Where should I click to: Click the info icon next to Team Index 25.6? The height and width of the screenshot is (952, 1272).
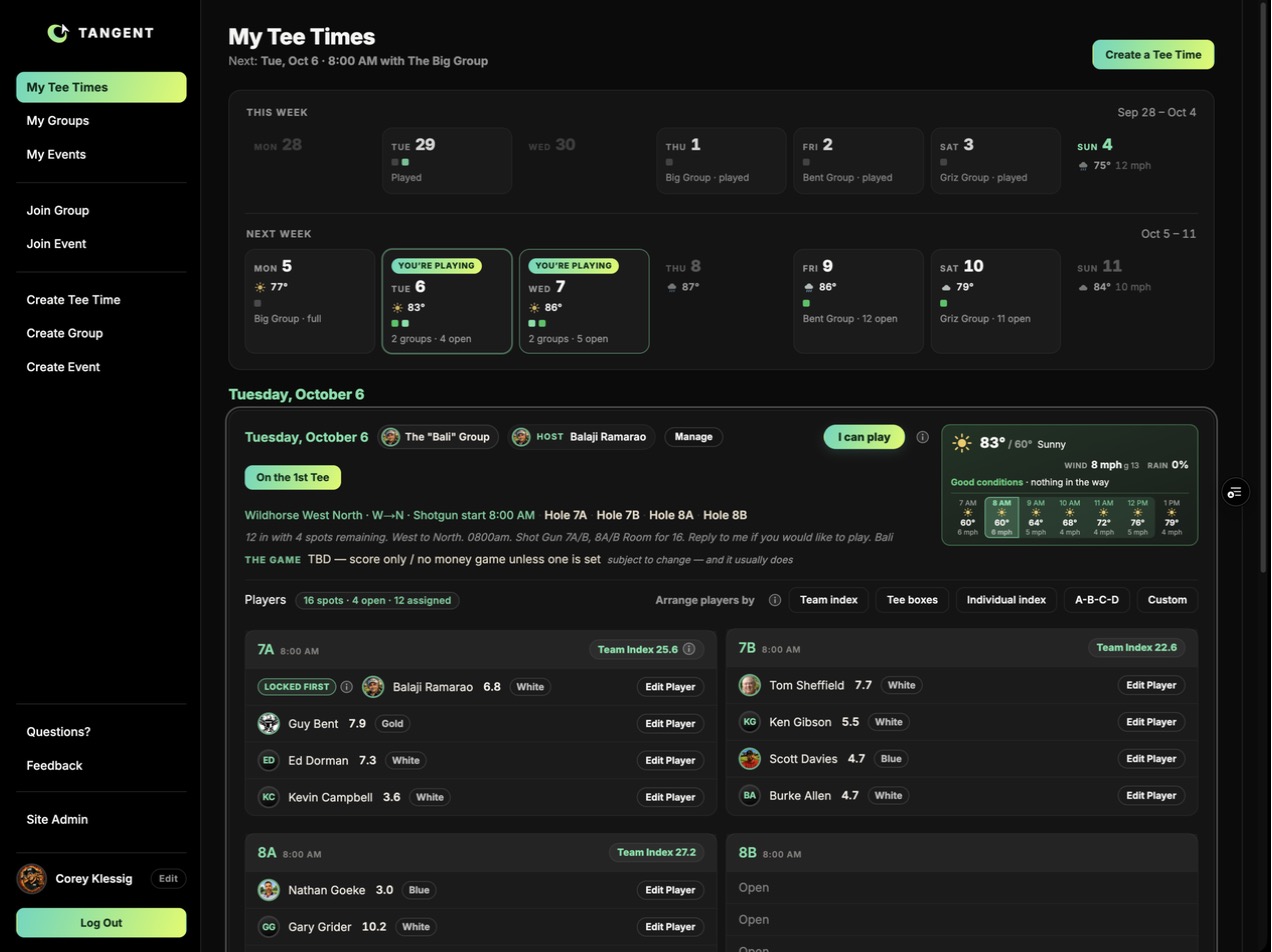[689, 649]
